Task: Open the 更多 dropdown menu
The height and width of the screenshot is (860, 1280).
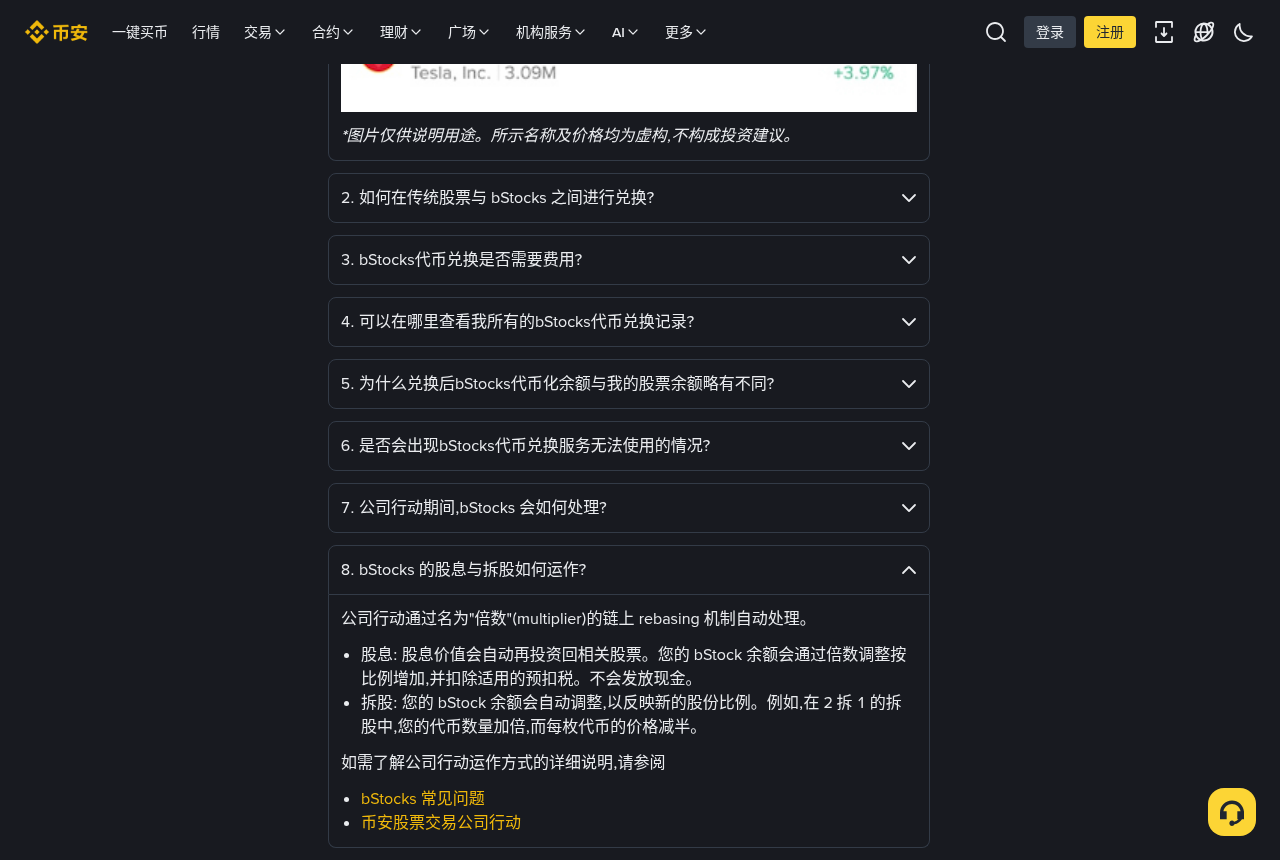Action: [686, 32]
